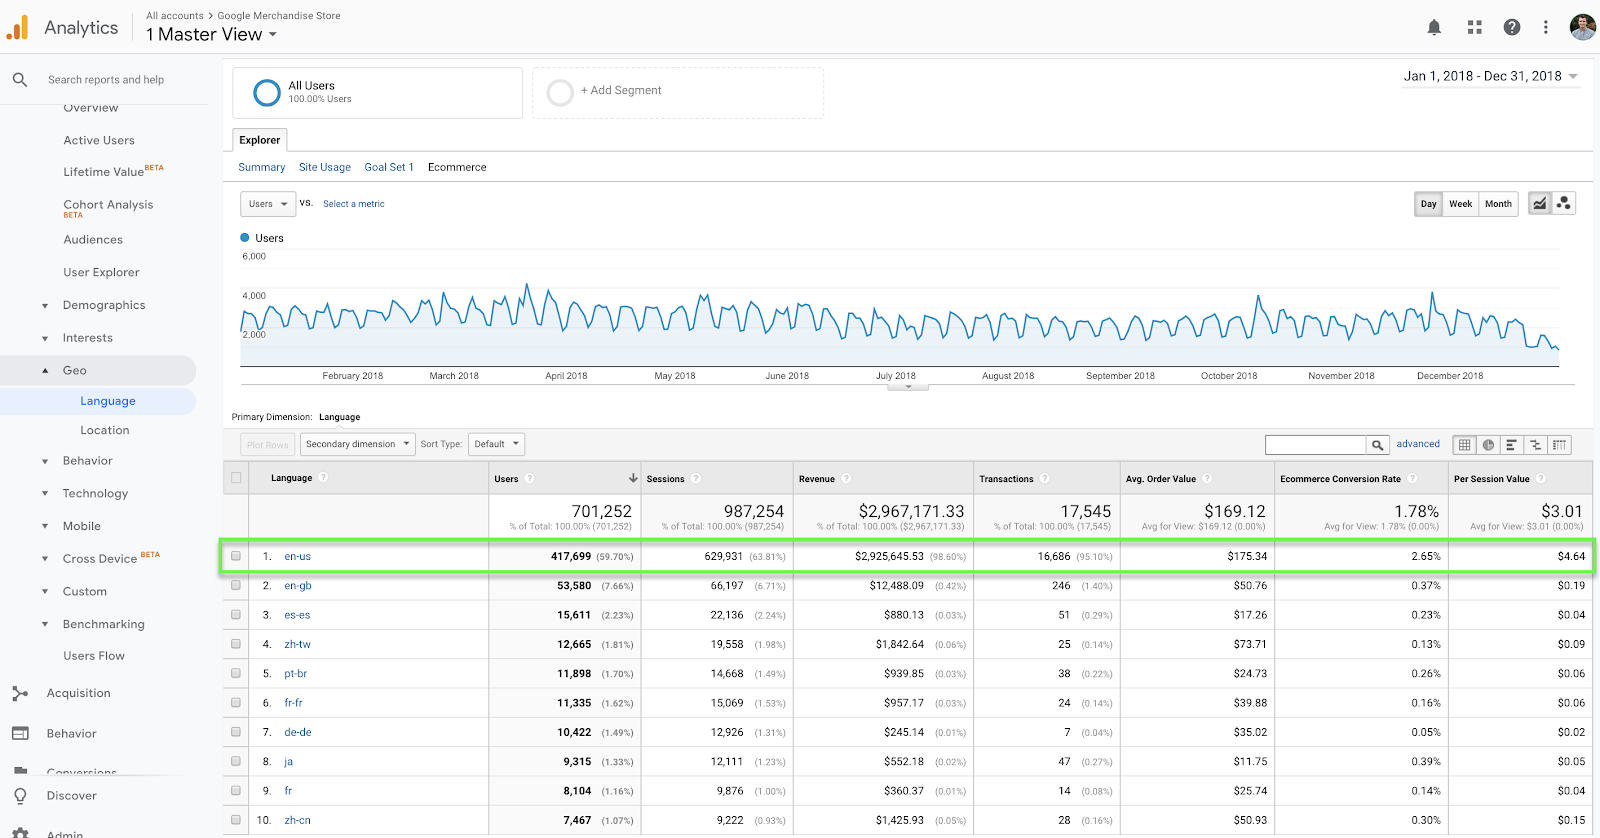Click the All Users segment circle
This screenshot has width=1600, height=838.
[267, 93]
